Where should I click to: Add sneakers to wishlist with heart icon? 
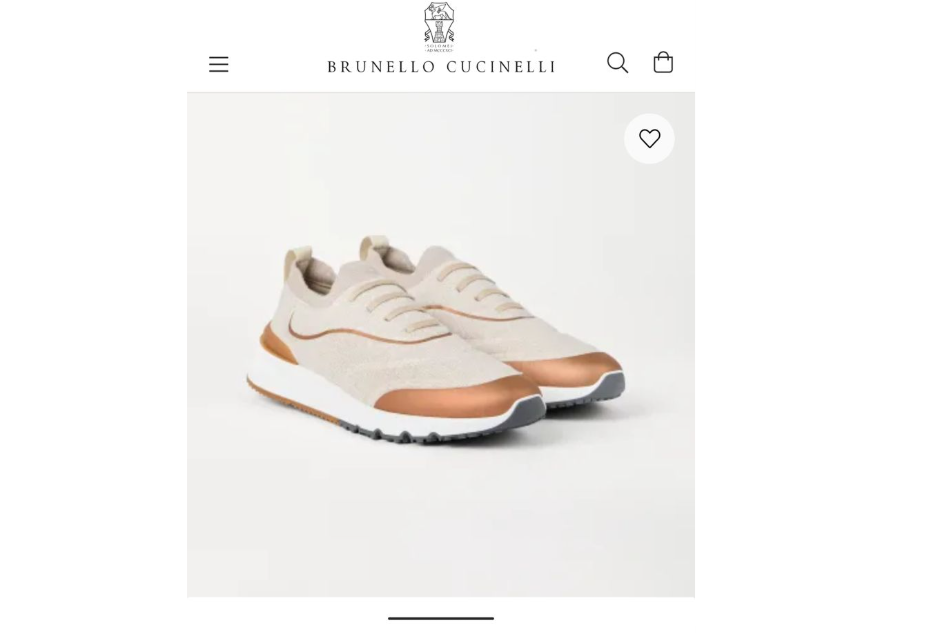click(x=649, y=138)
